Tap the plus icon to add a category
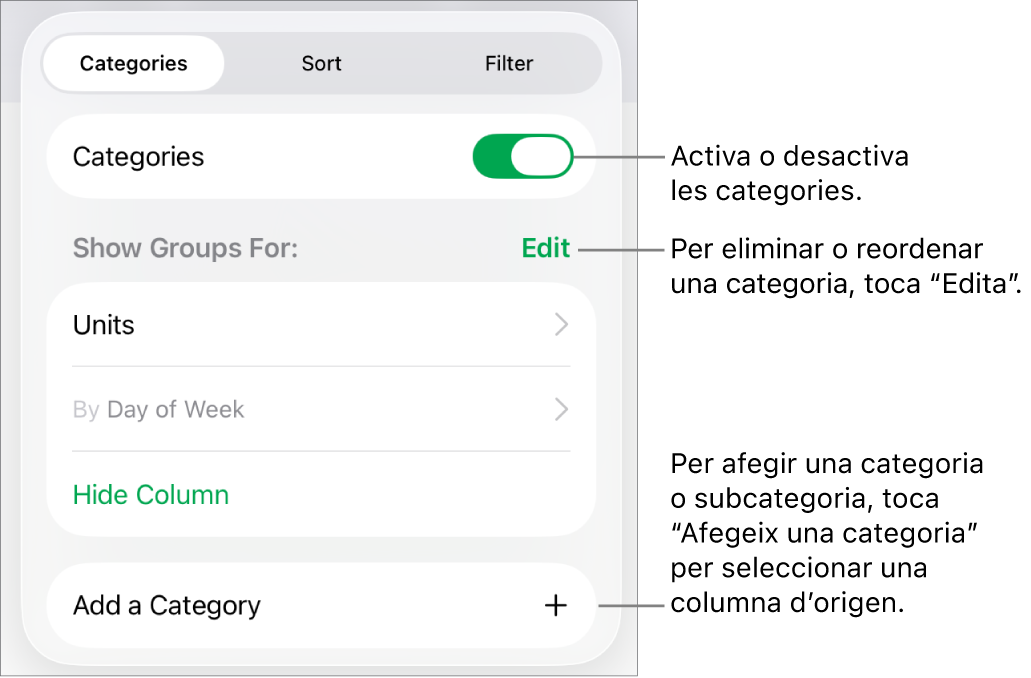The image size is (1031, 678). 556,605
